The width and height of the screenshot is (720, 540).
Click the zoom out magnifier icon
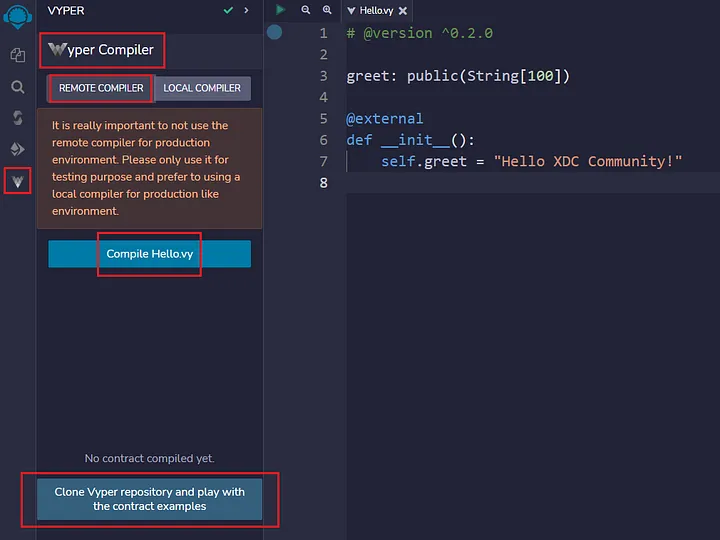pos(305,10)
